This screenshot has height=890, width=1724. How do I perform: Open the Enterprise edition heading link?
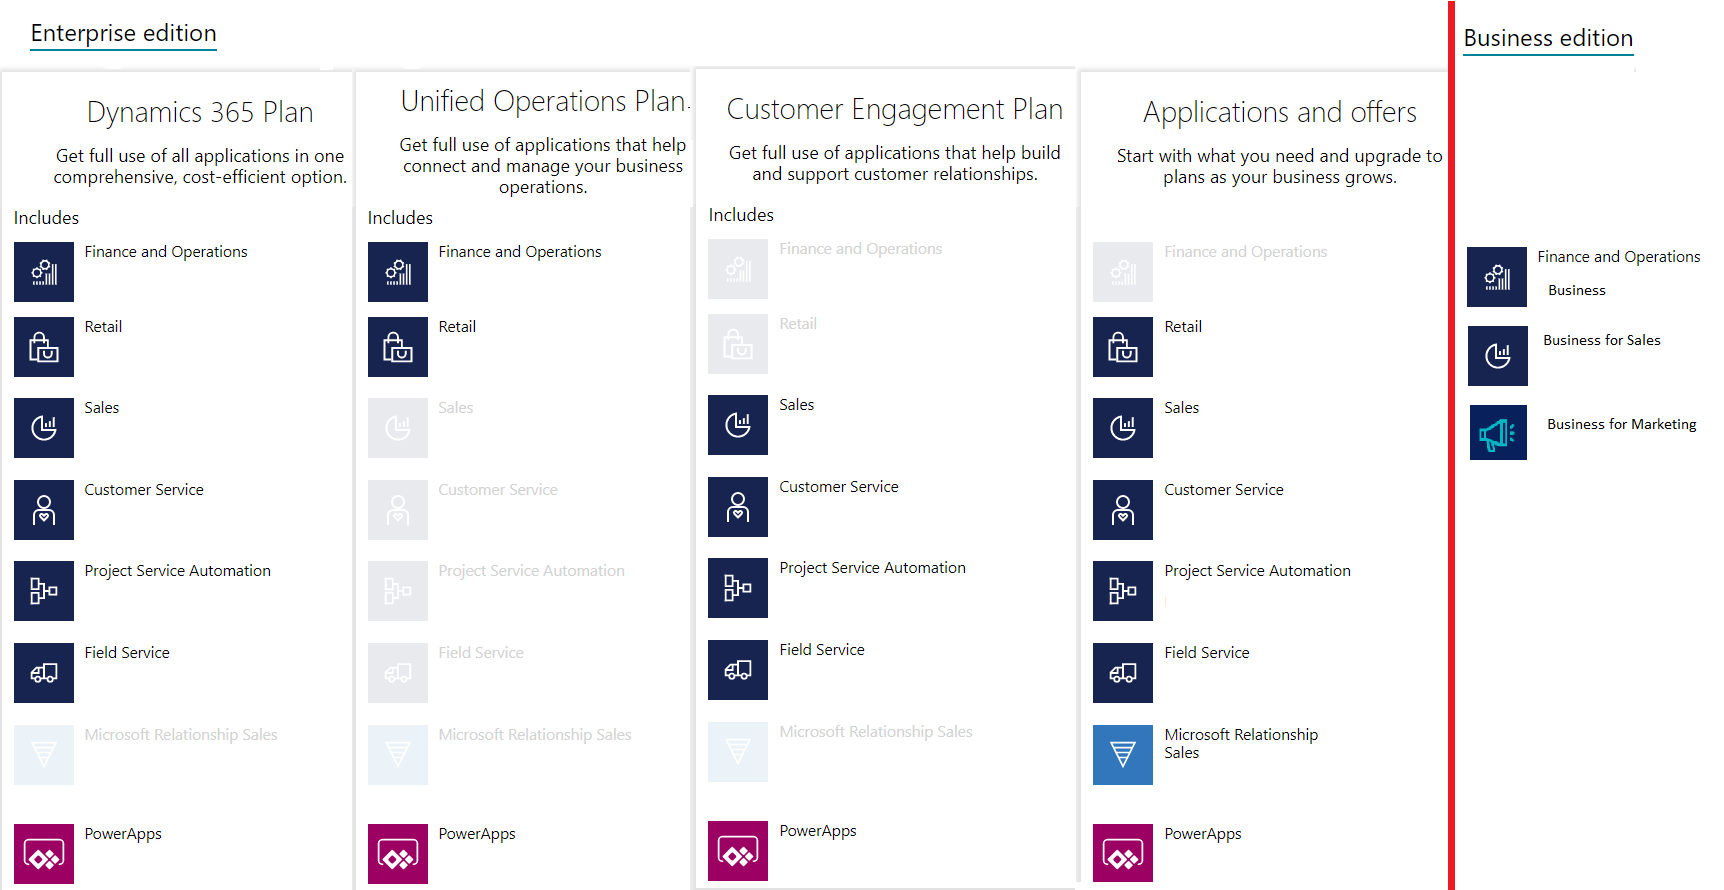point(123,33)
